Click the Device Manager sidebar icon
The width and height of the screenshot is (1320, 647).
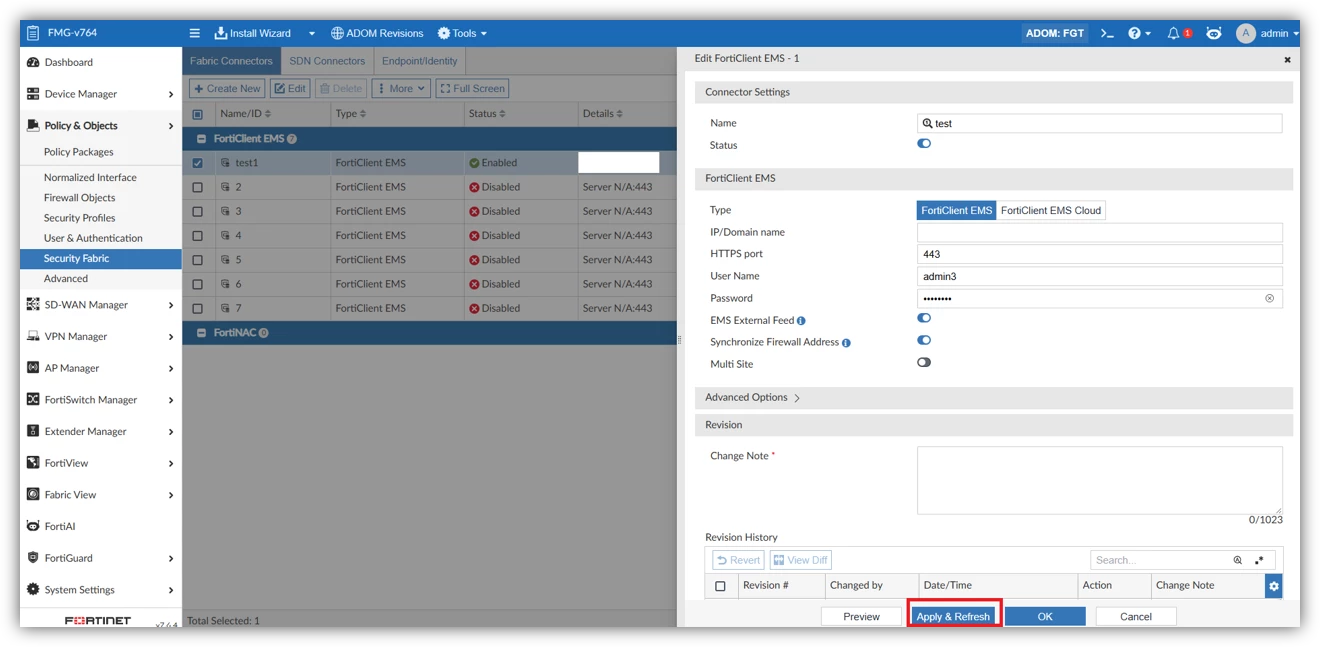33,94
